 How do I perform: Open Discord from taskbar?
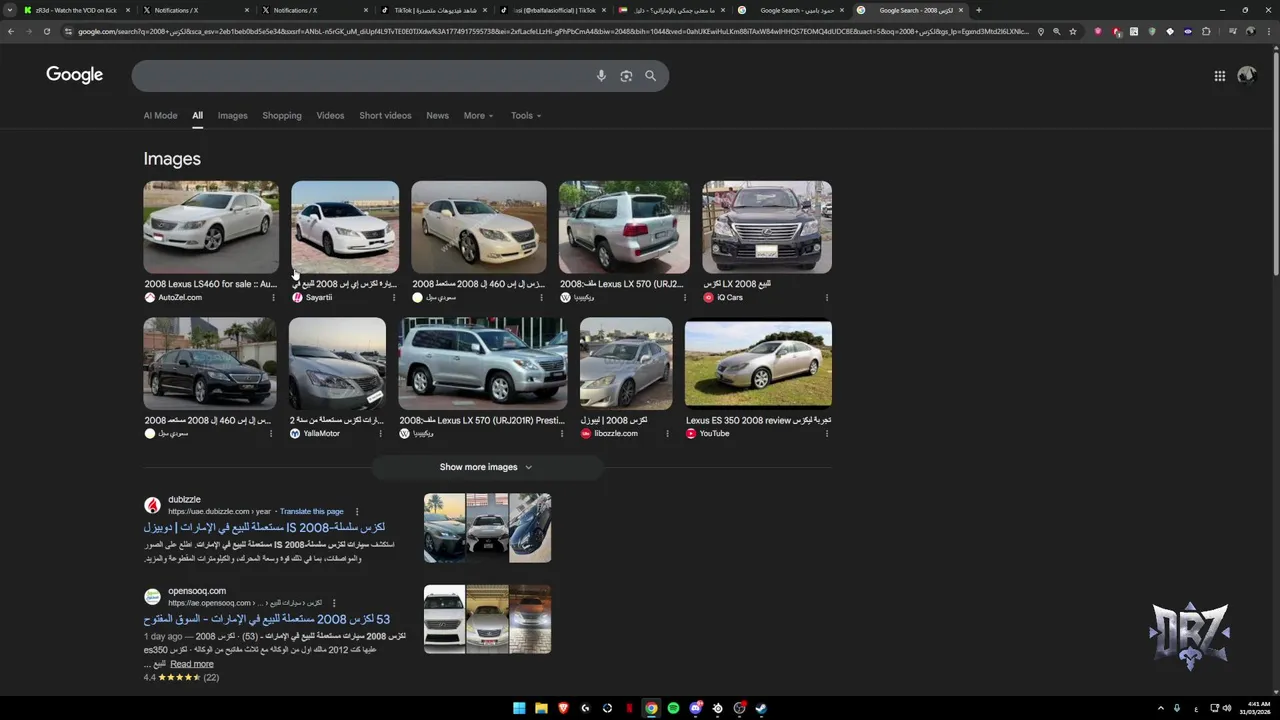tap(695, 708)
